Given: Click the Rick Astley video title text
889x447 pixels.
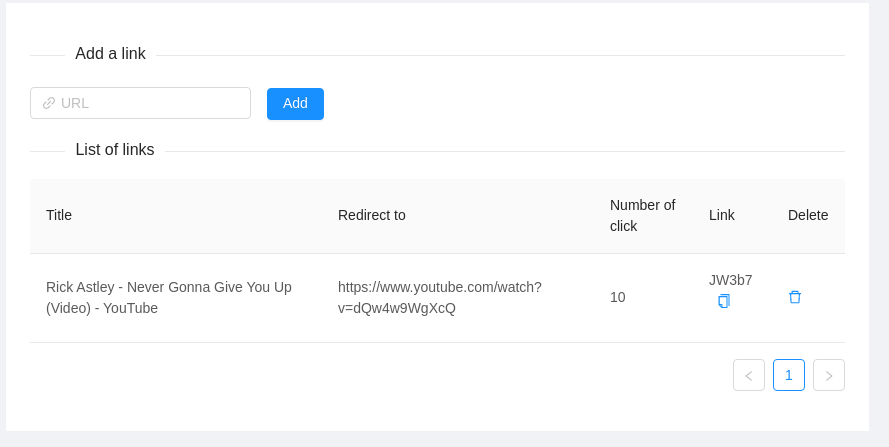Looking at the screenshot, I should pyautogui.click(x=169, y=298).
